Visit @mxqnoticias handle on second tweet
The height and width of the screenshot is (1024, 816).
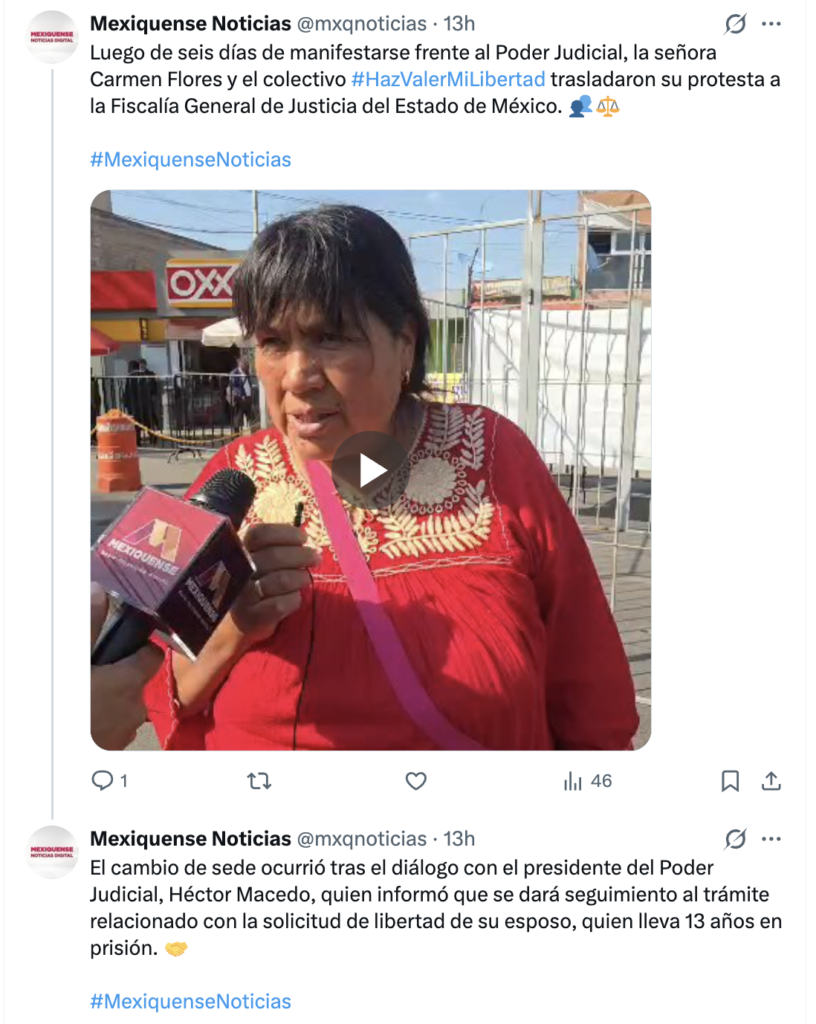(x=362, y=839)
